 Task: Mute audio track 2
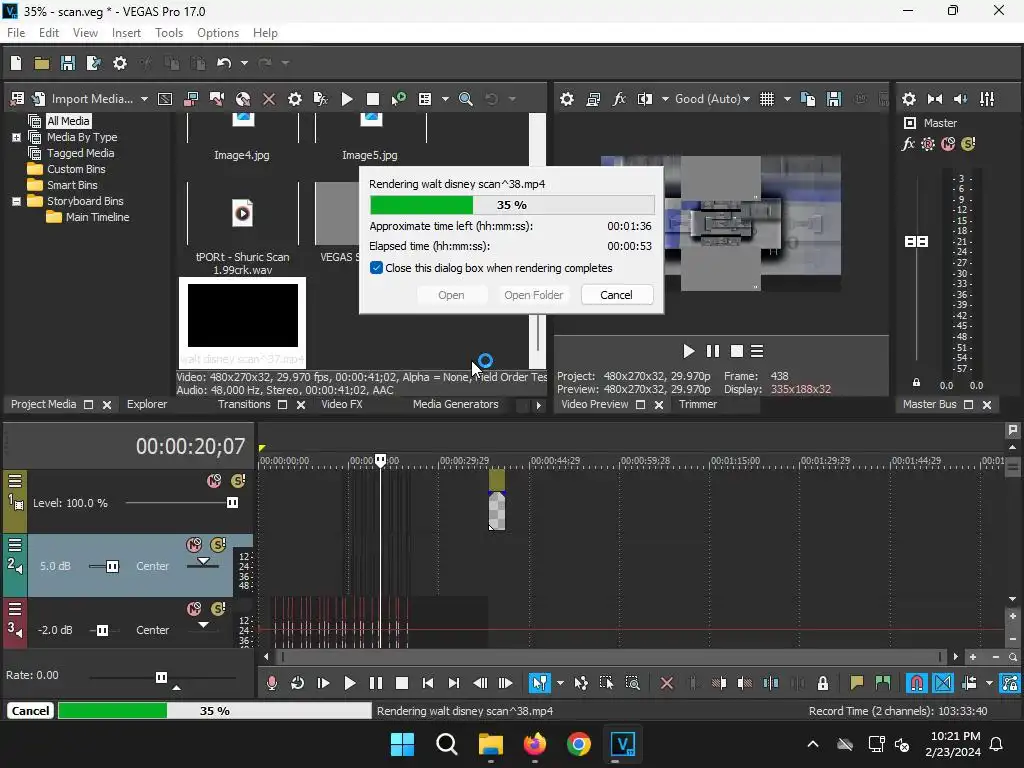(x=194, y=545)
